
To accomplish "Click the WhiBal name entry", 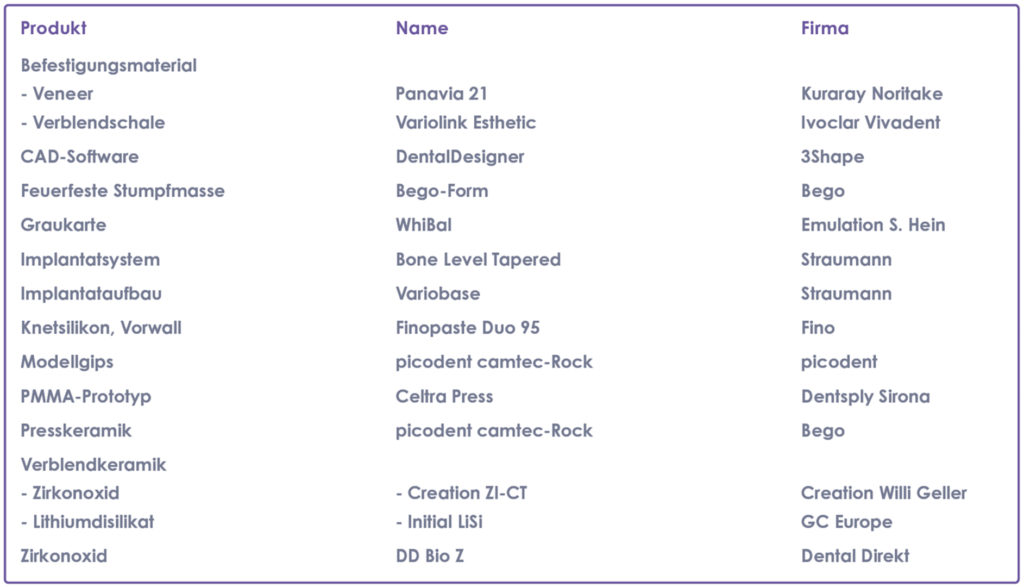I will click(x=424, y=225).
